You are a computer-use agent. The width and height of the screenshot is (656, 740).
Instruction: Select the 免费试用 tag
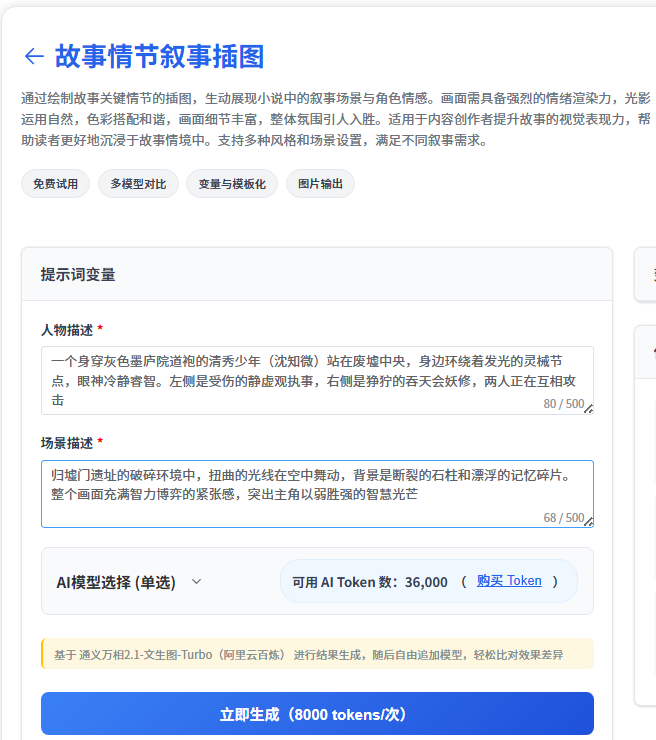click(55, 184)
